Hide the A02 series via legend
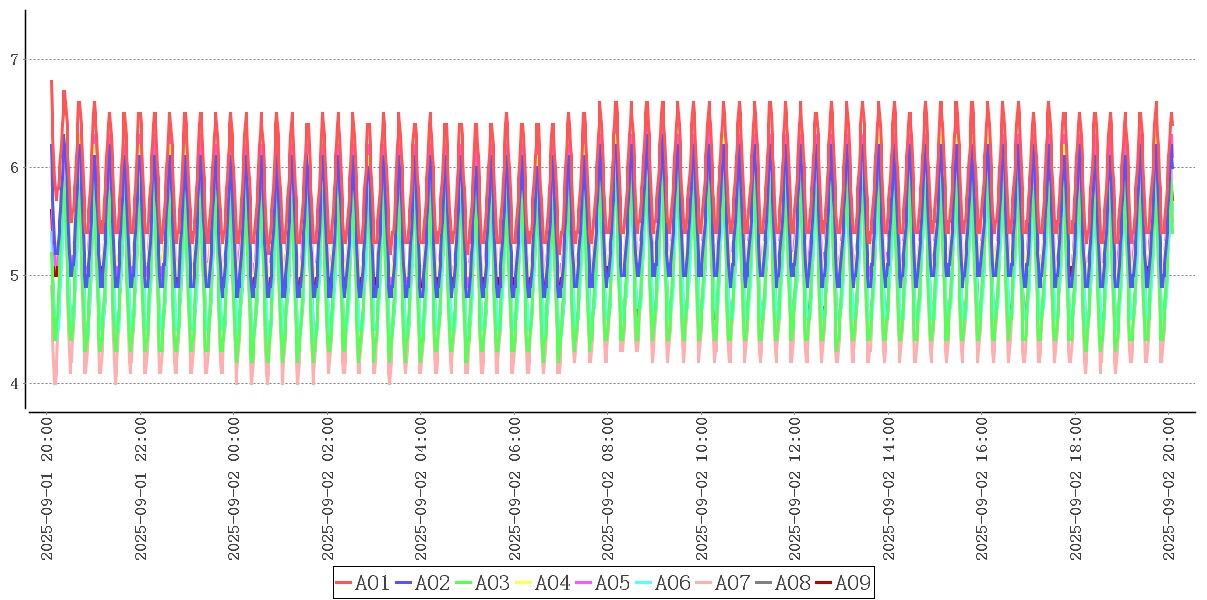The image size is (1207, 600). click(422, 583)
